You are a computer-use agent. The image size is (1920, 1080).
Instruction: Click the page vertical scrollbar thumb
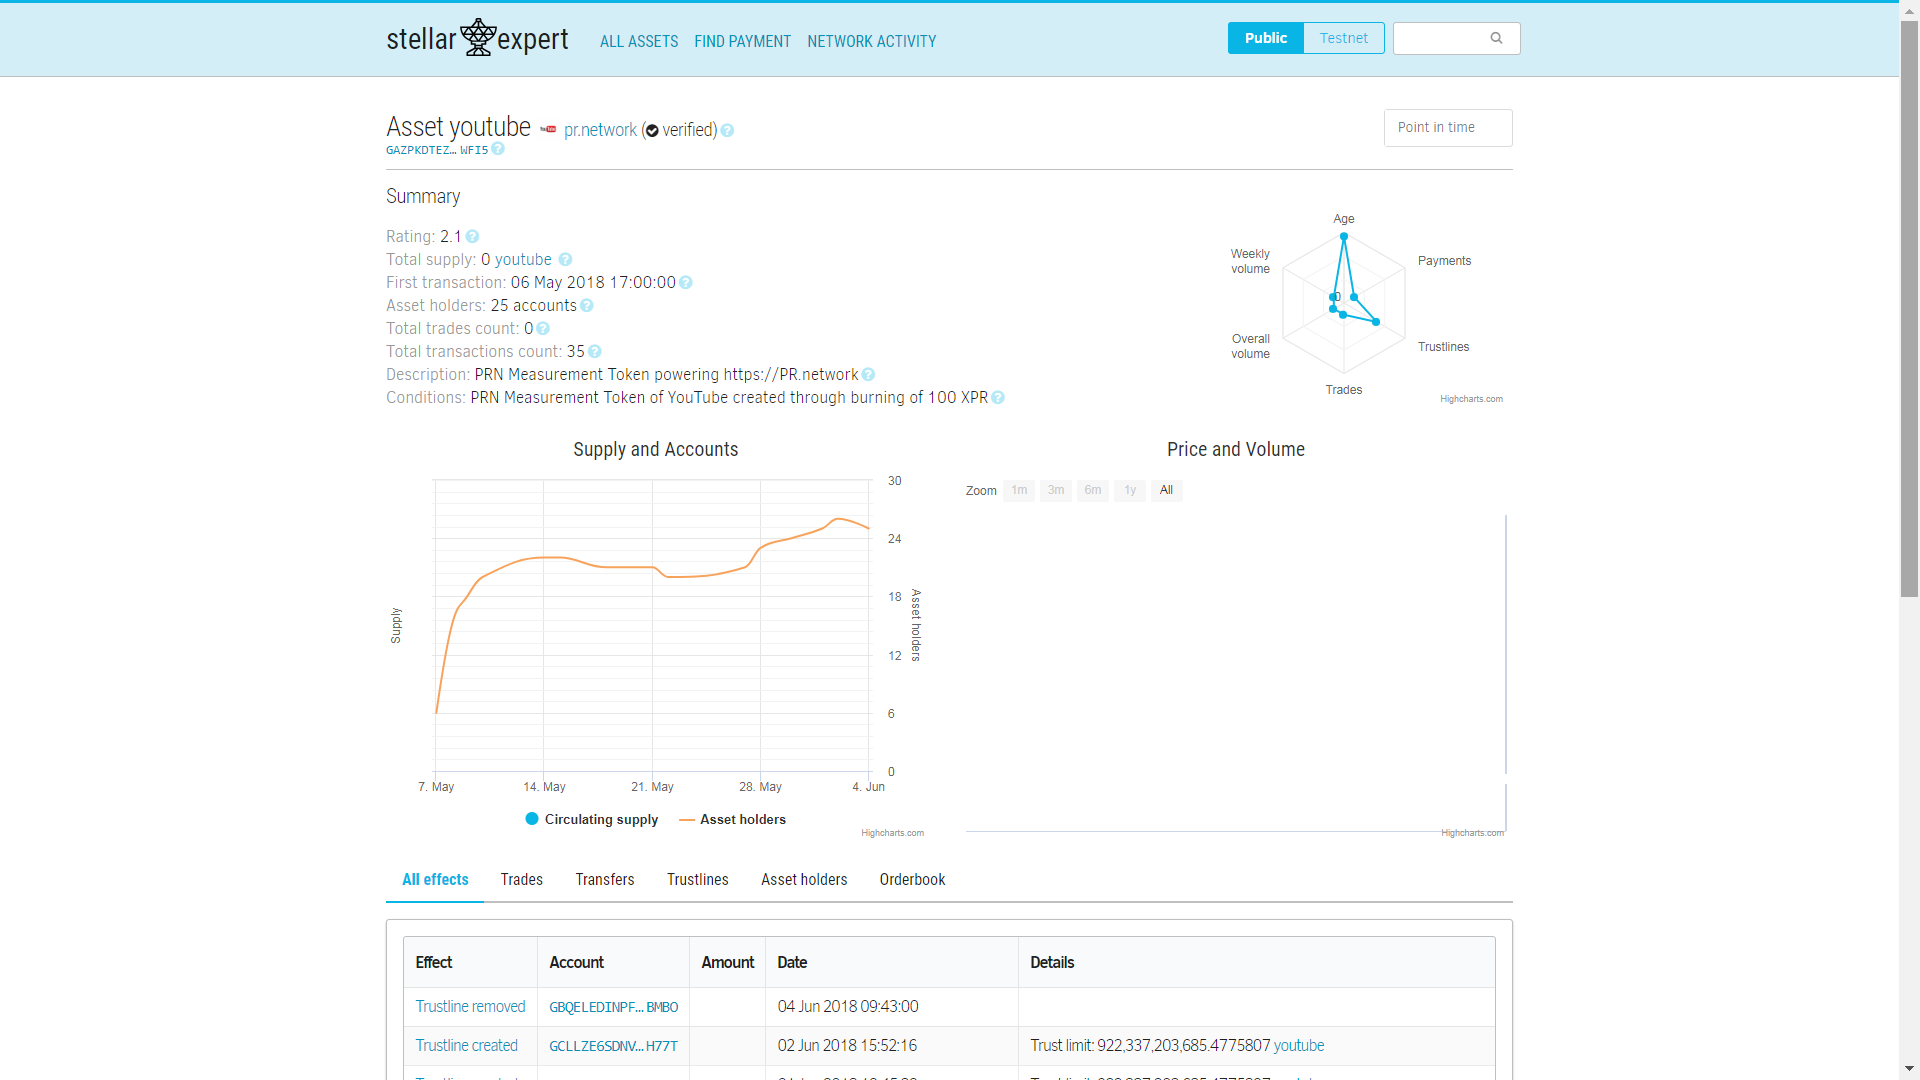[x=1909, y=310]
